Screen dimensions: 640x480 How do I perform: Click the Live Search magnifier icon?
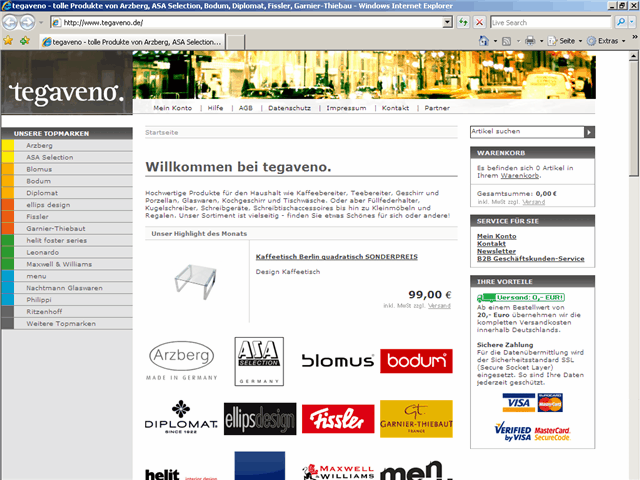click(x=620, y=22)
